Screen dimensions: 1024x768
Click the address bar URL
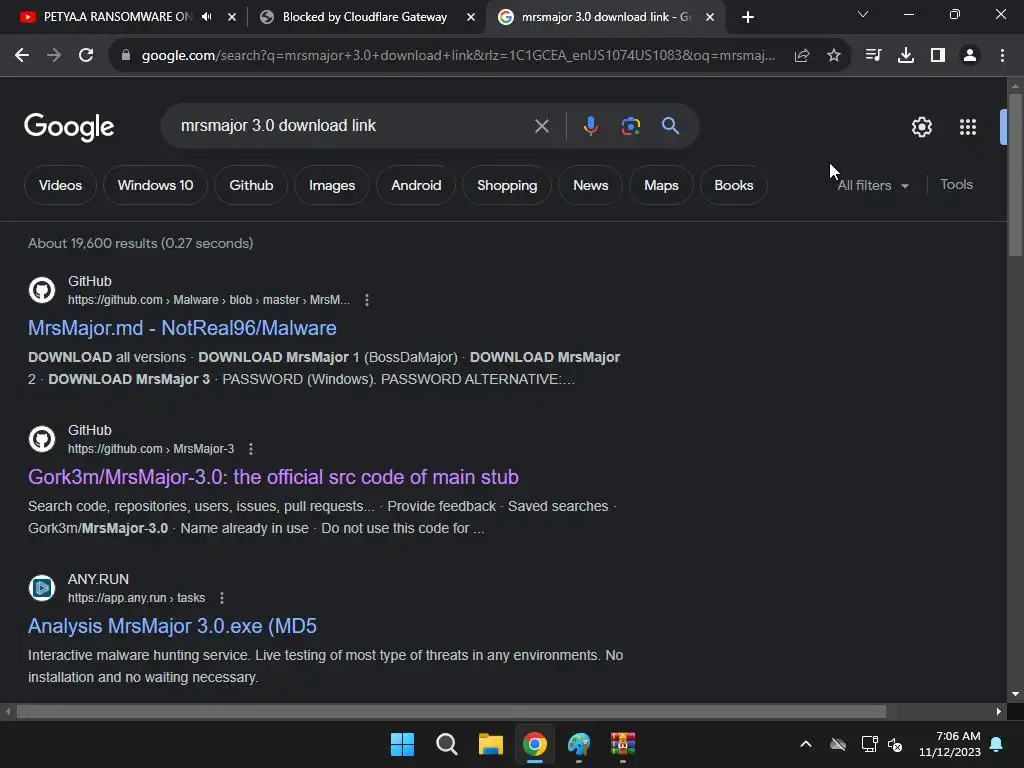458,56
